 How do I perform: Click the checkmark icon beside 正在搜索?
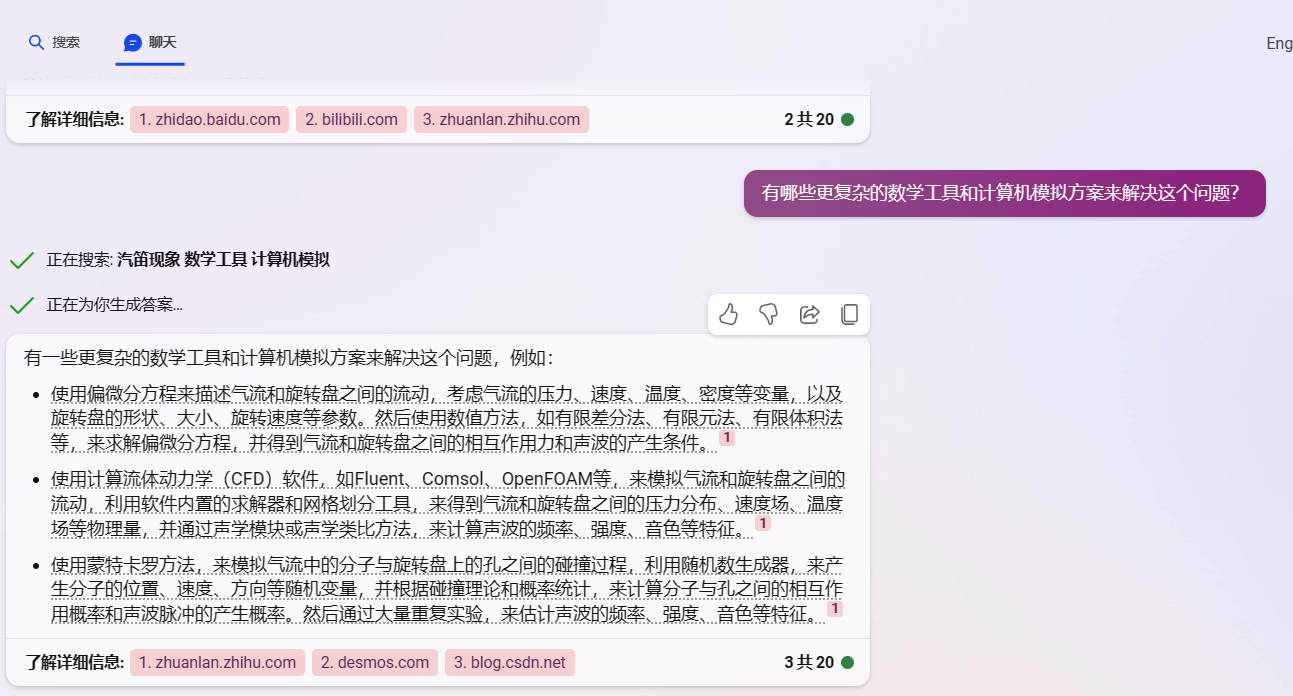point(22,260)
